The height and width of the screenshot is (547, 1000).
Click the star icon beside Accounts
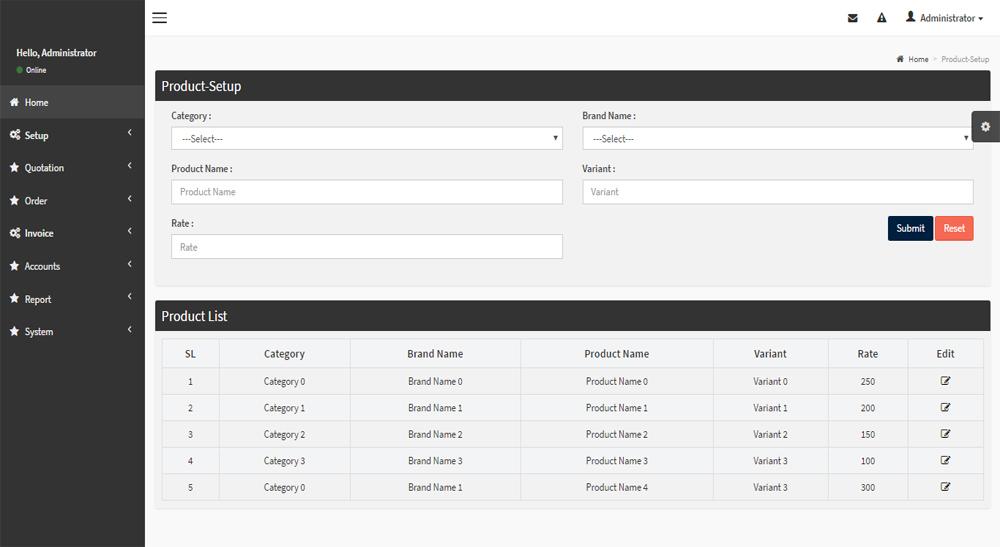(x=14, y=266)
